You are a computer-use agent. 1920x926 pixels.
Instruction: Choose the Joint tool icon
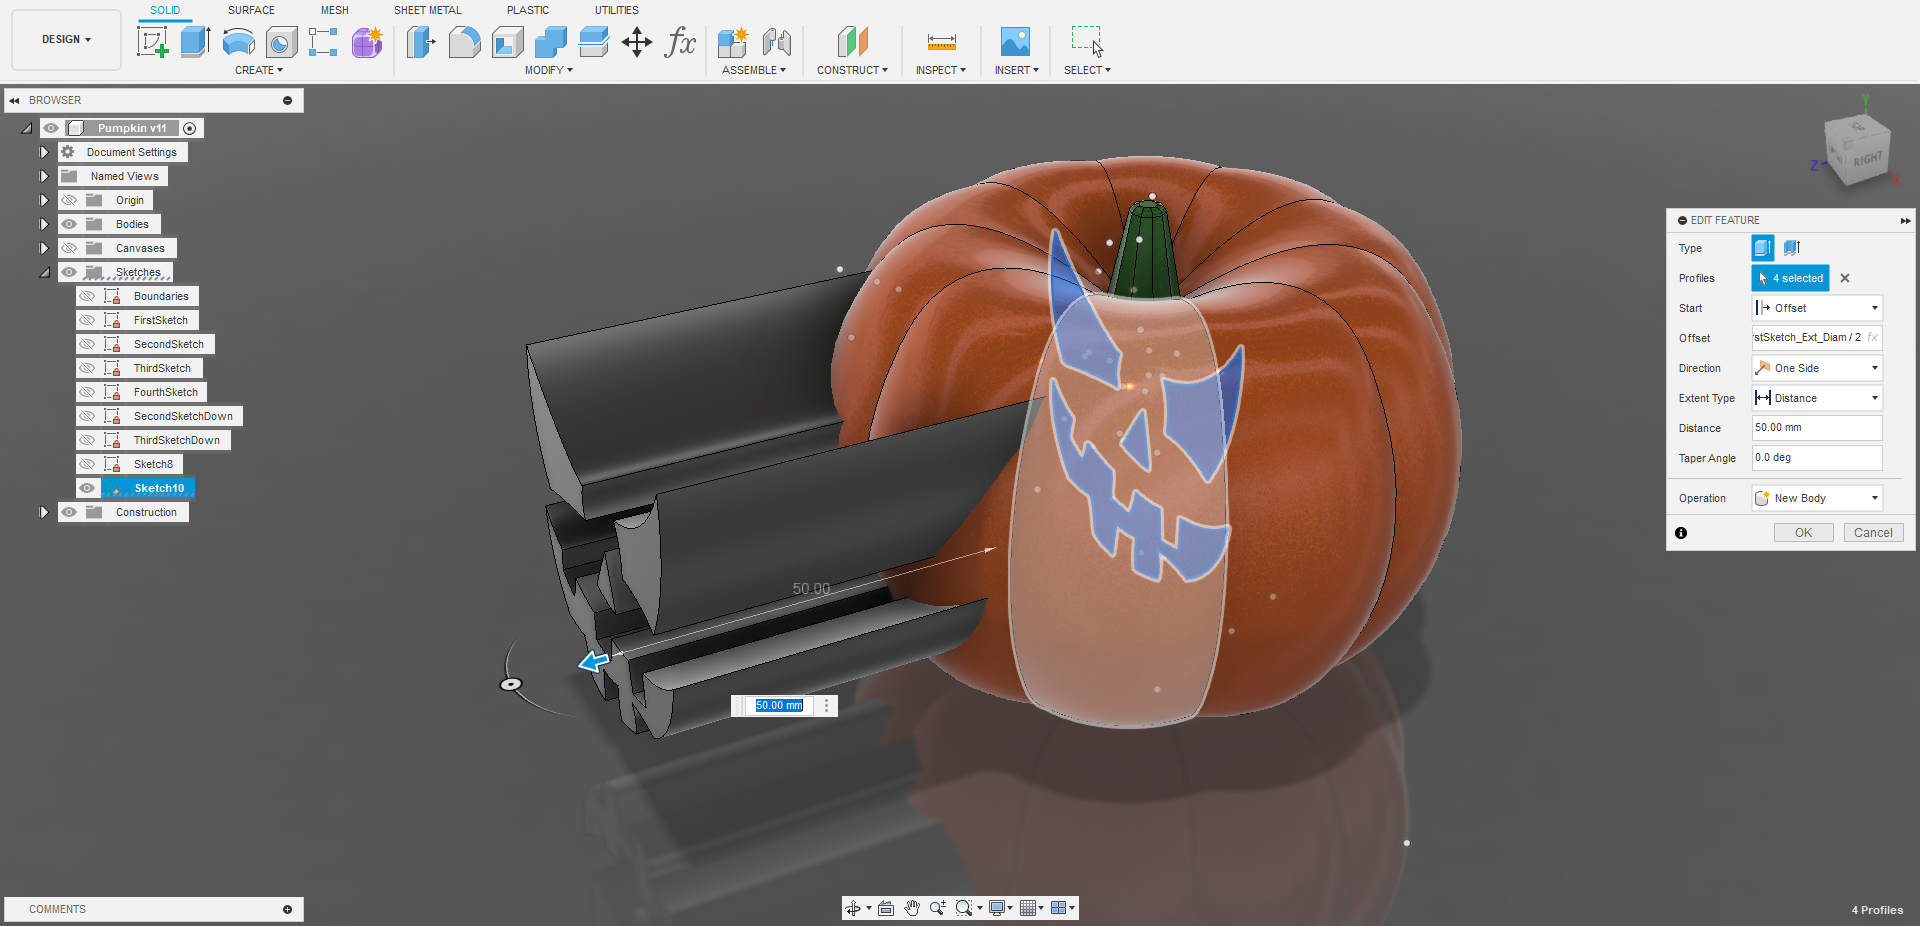click(776, 42)
